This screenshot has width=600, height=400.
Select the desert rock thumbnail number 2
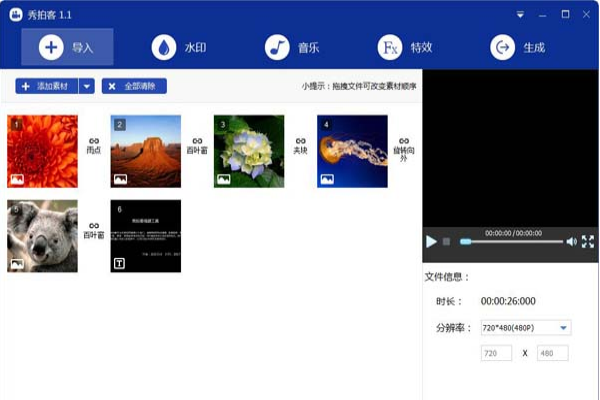(x=146, y=151)
